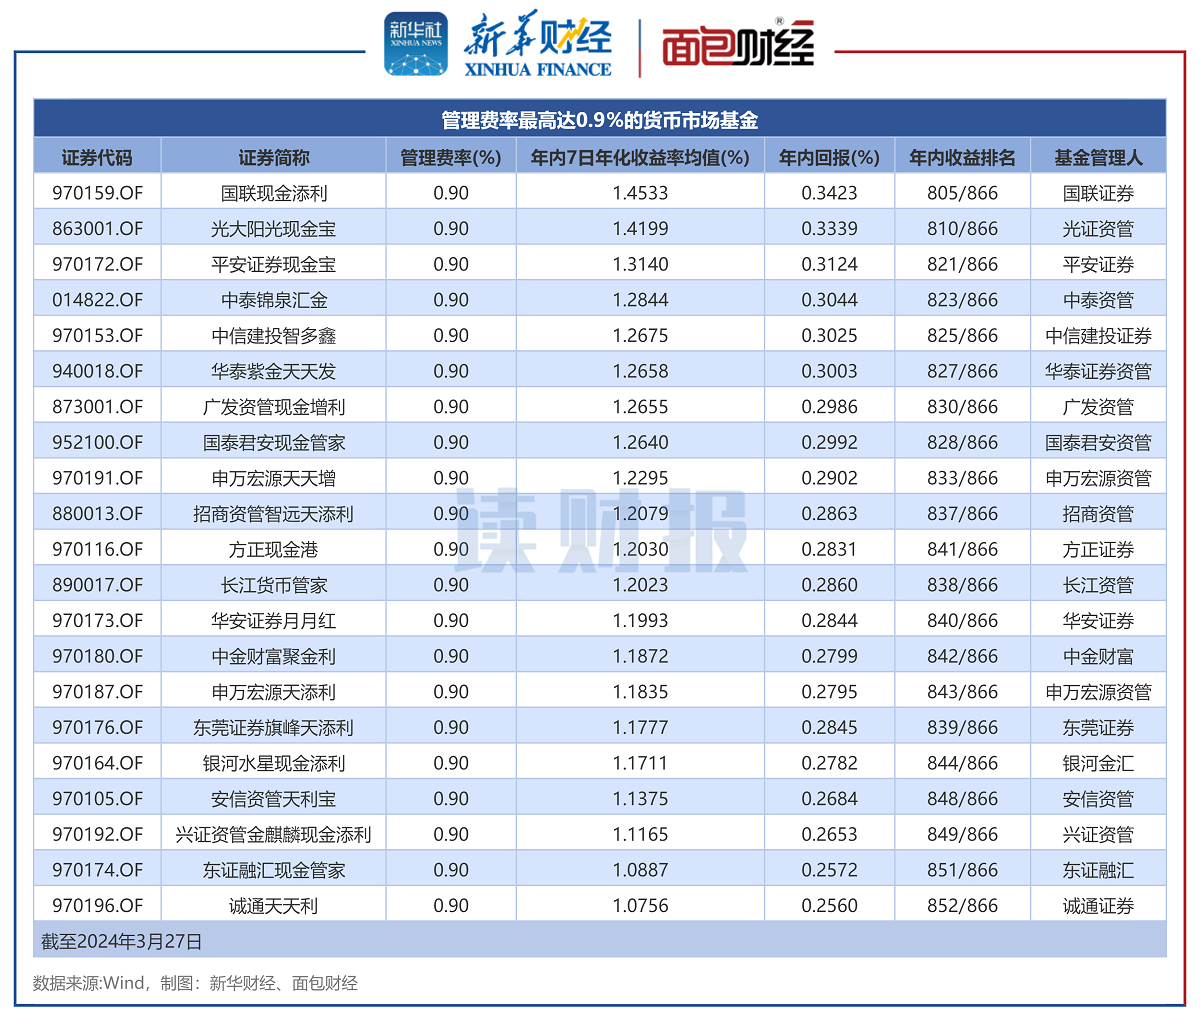
Task: Select the 证券代码 column header
Action: click(x=97, y=158)
